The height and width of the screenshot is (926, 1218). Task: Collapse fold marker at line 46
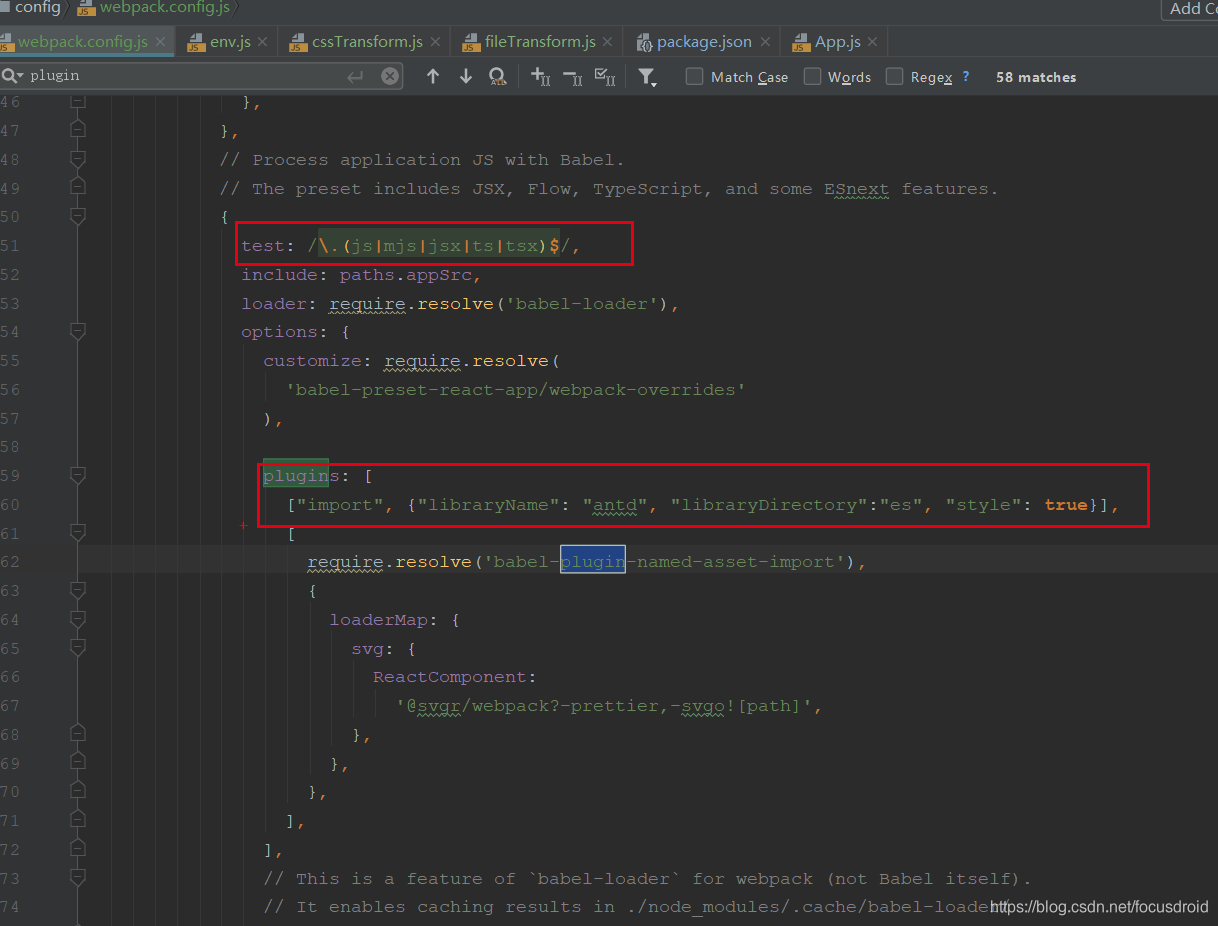coord(78,101)
